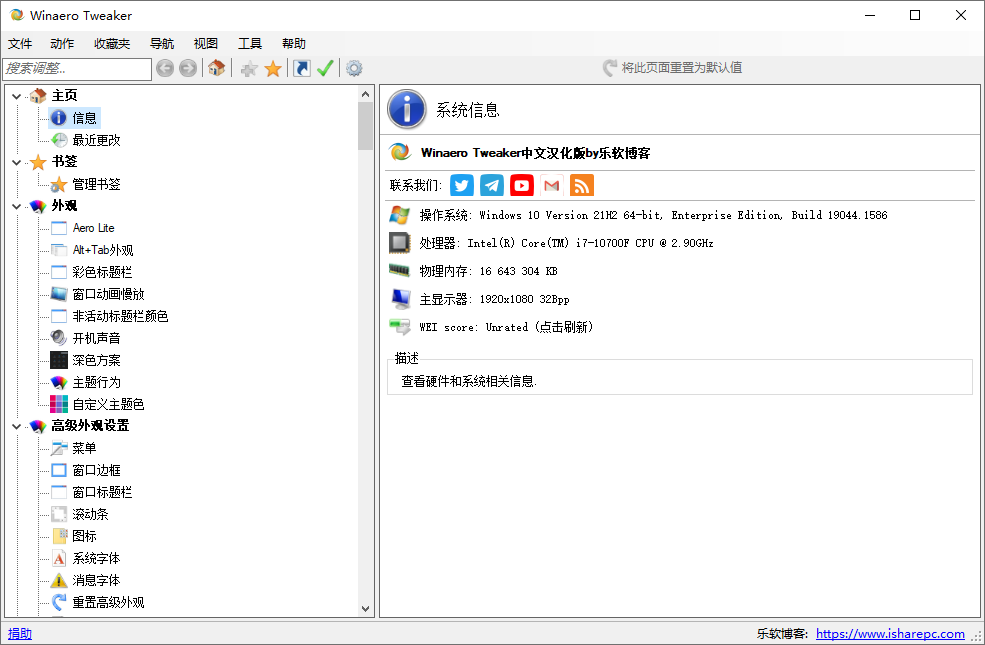Screen dimensions: 985x645
Task: Open the YouTube contact icon
Action: coord(522,185)
